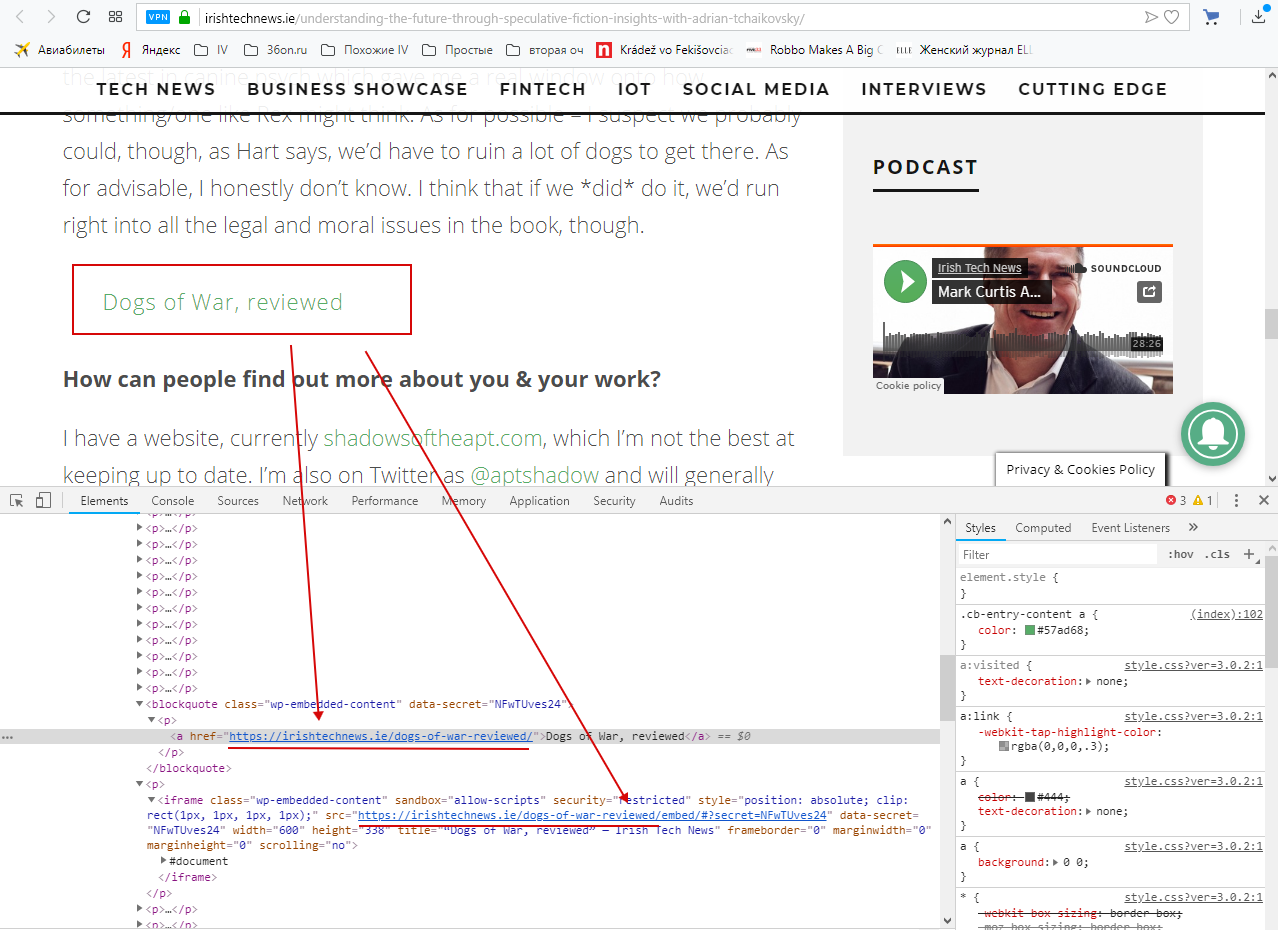The width and height of the screenshot is (1278, 930).
Task: Switch to the Sources tab
Action: (x=238, y=501)
